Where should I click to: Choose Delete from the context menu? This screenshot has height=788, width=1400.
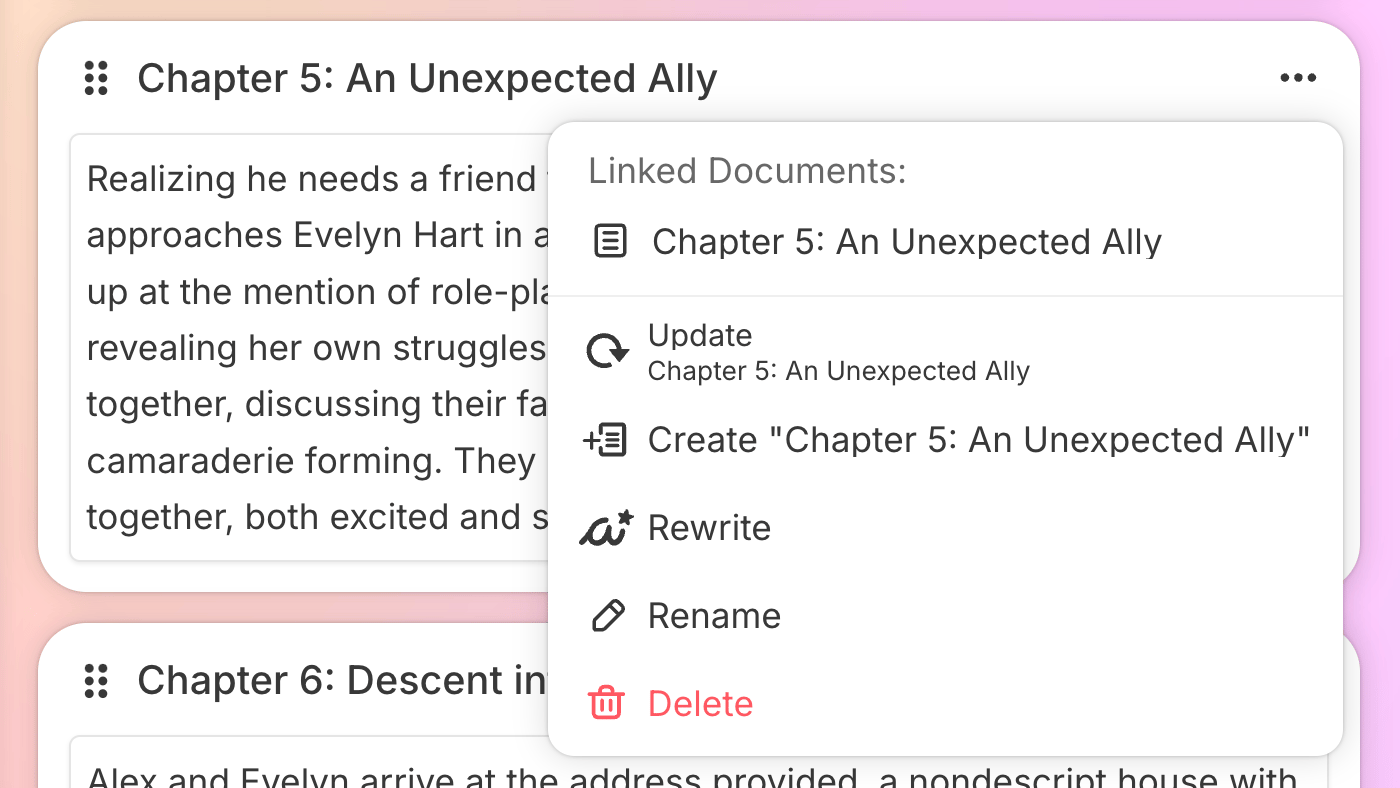700,703
